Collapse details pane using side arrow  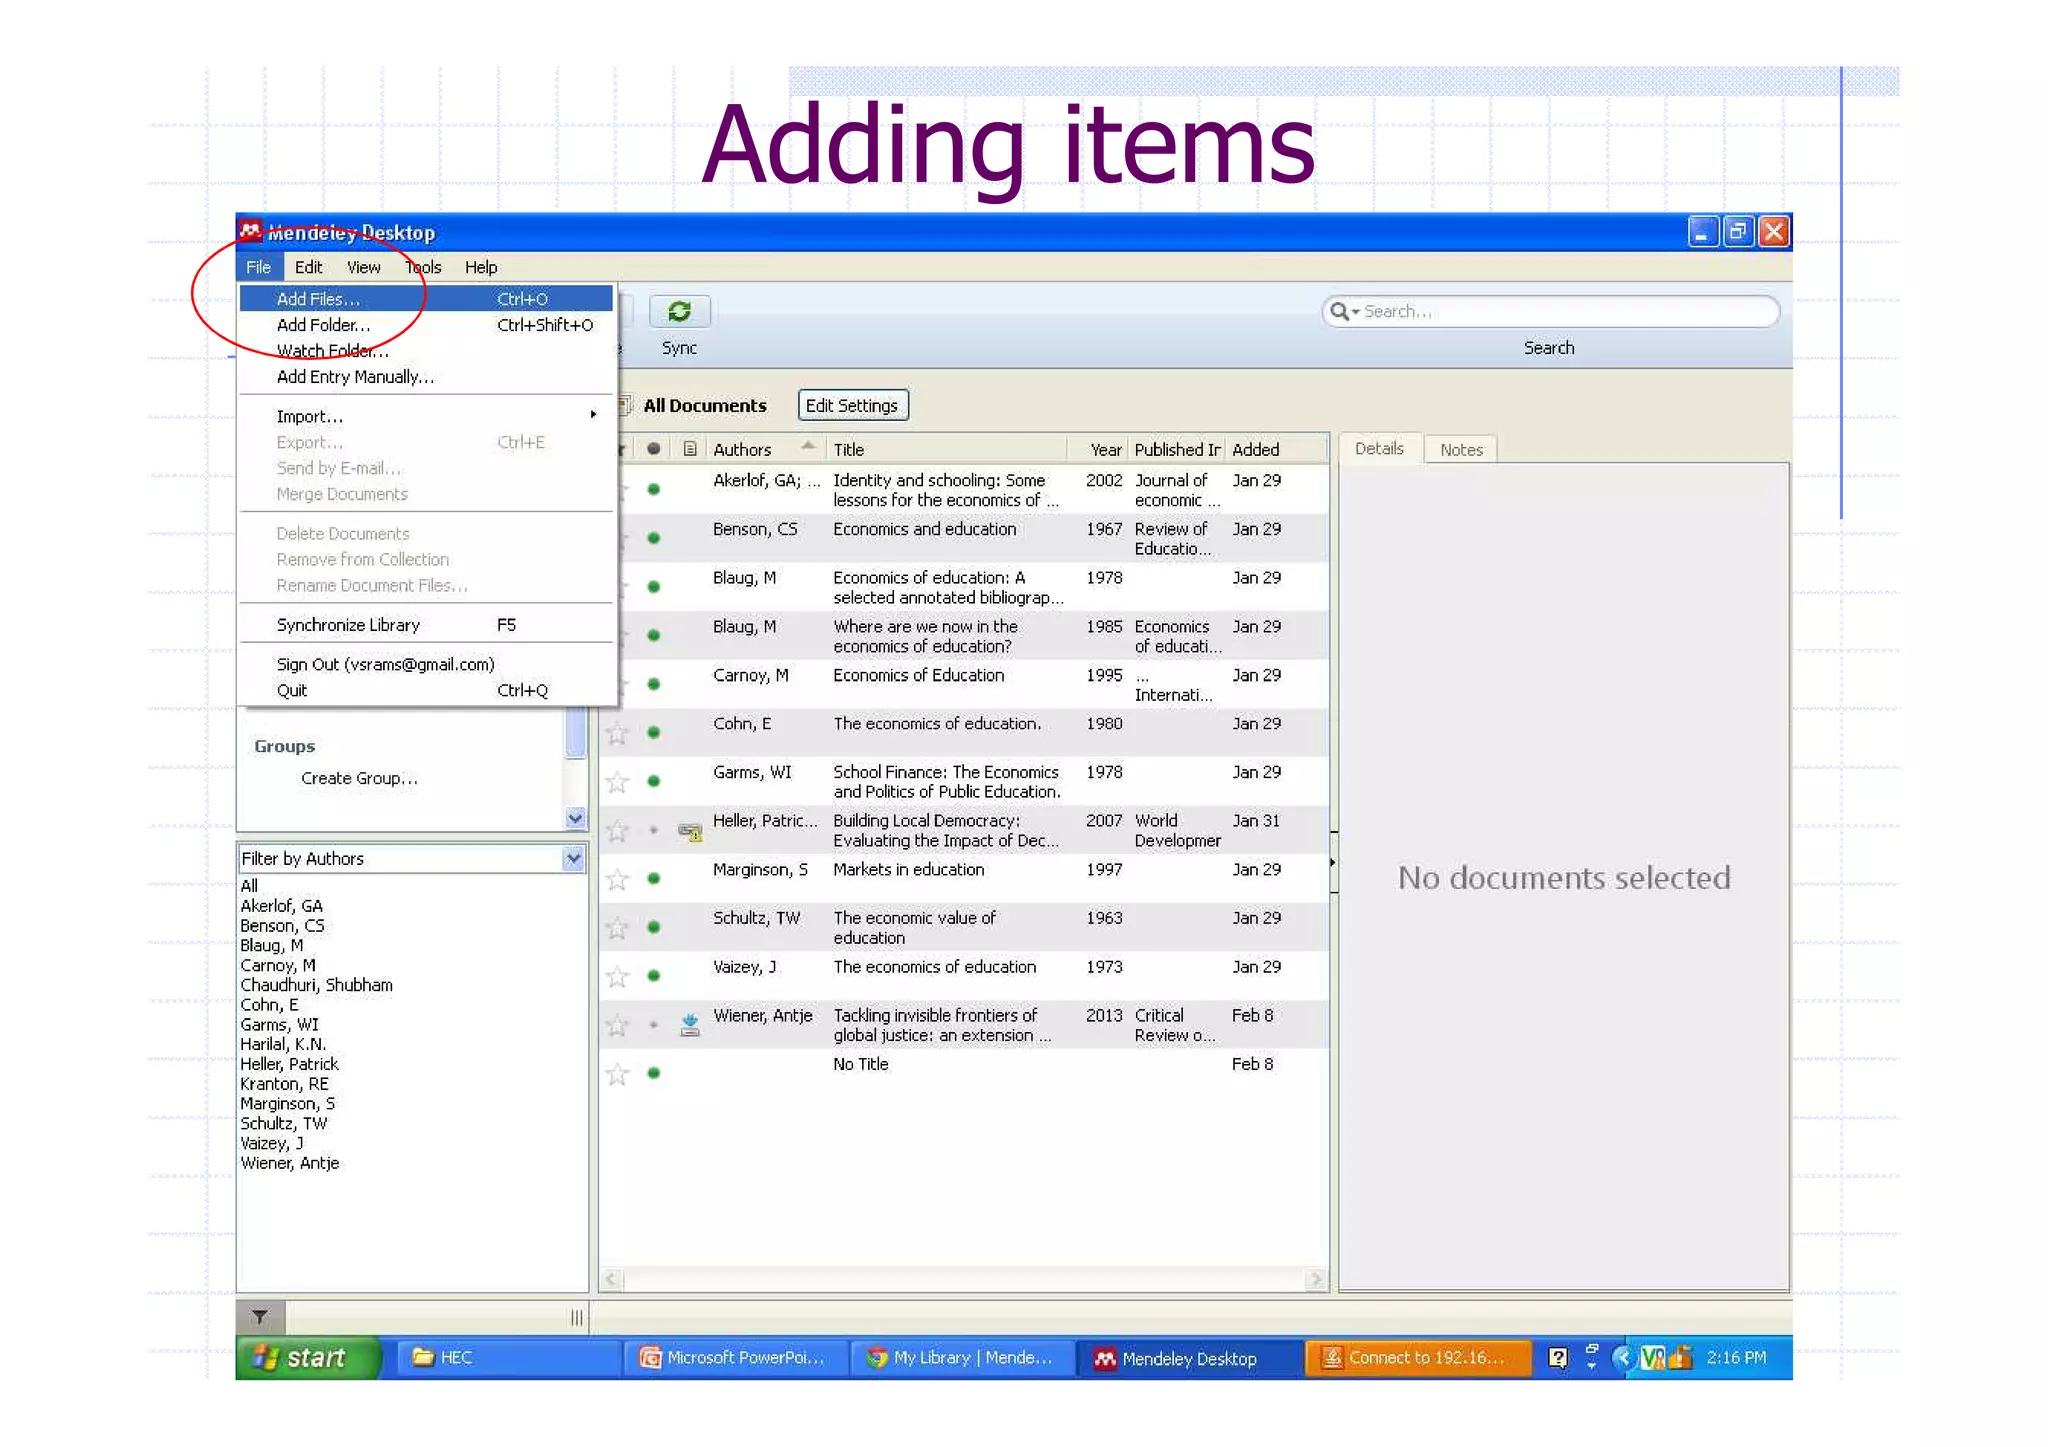pyautogui.click(x=1333, y=862)
